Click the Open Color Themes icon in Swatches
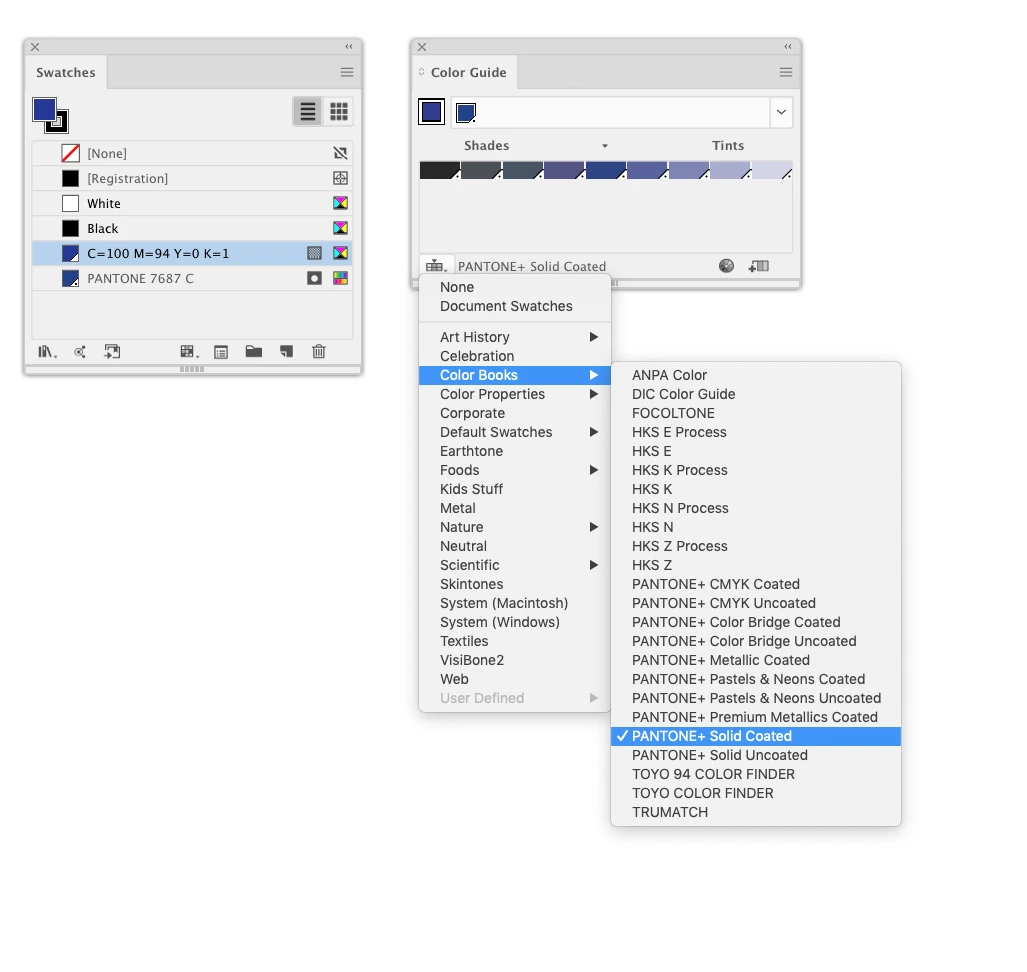Viewport: 1027px width, 972px height. point(80,352)
